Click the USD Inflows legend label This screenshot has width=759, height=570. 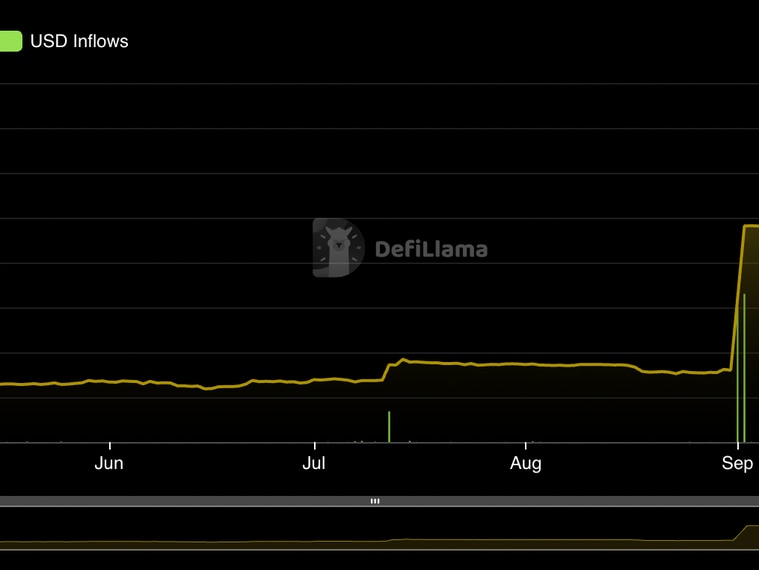coord(79,41)
